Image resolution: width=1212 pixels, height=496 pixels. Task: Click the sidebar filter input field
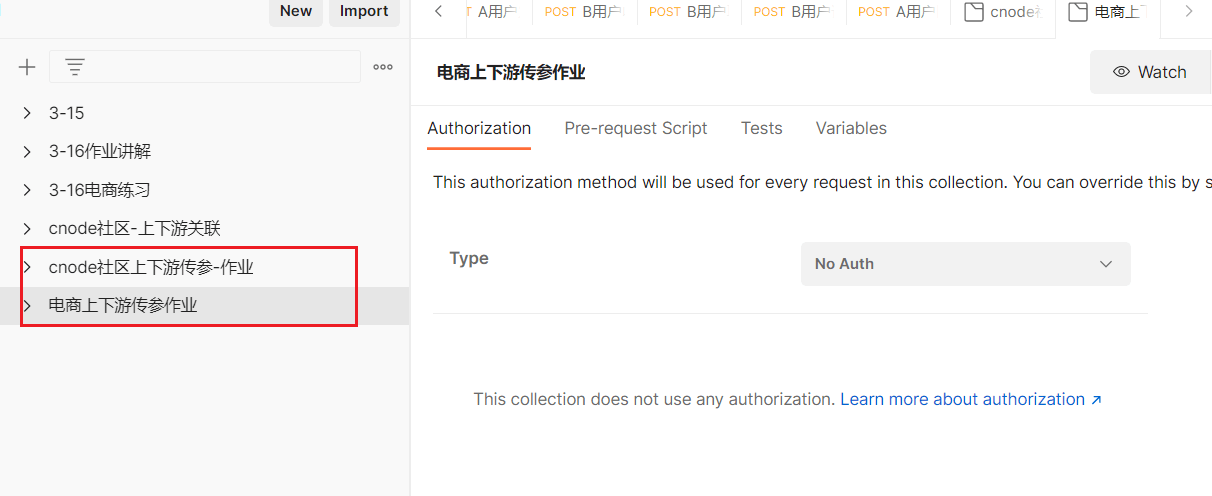220,67
